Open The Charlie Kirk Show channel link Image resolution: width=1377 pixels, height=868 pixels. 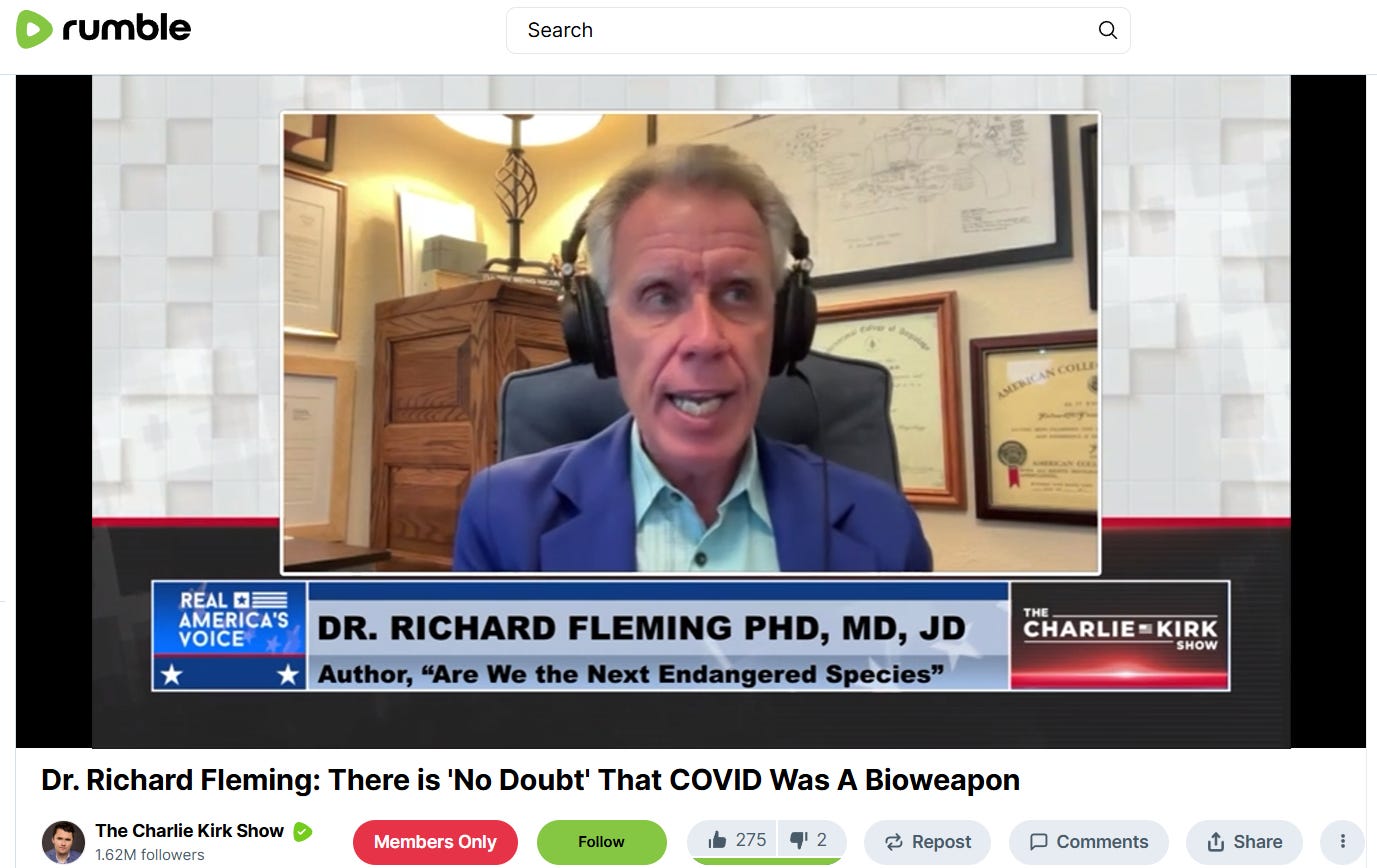tap(190, 831)
